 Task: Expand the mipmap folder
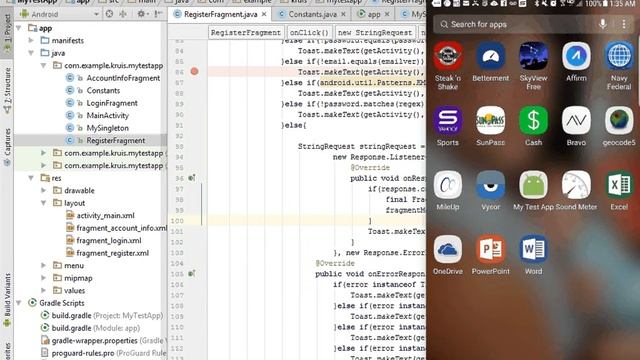pyautogui.click(x=44, y=278)
